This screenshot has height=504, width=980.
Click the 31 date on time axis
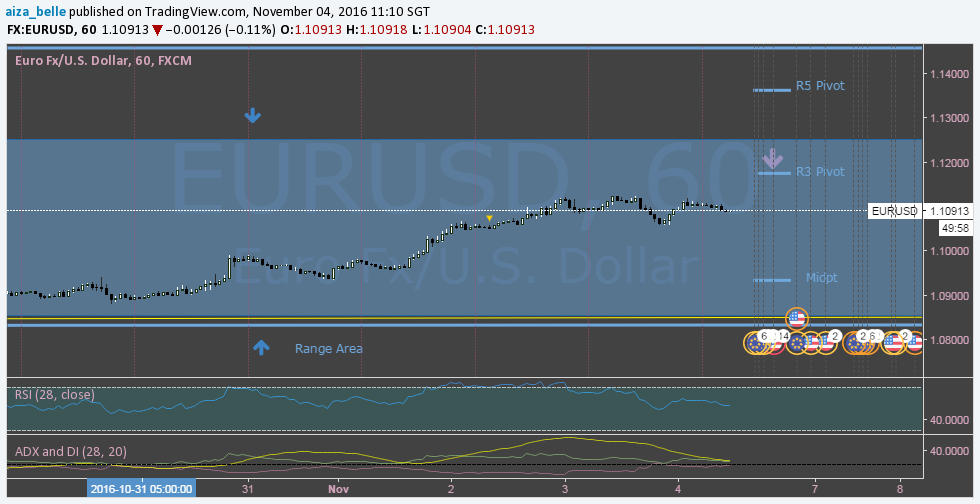coord(248,488)
